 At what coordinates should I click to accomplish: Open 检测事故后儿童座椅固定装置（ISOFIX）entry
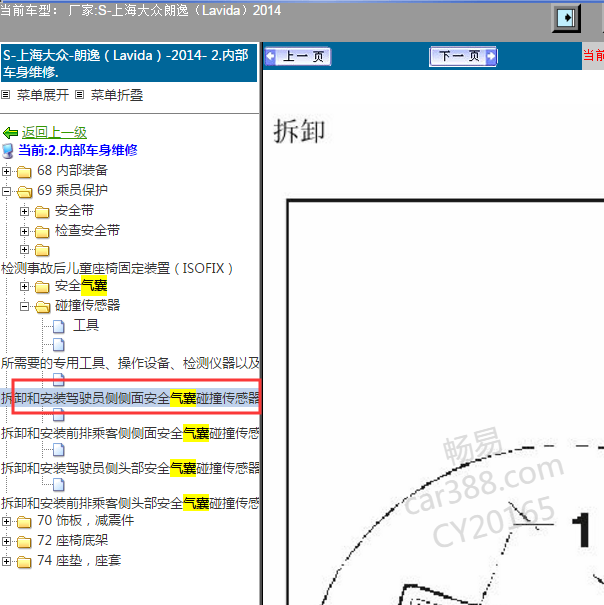click(117, 268)
